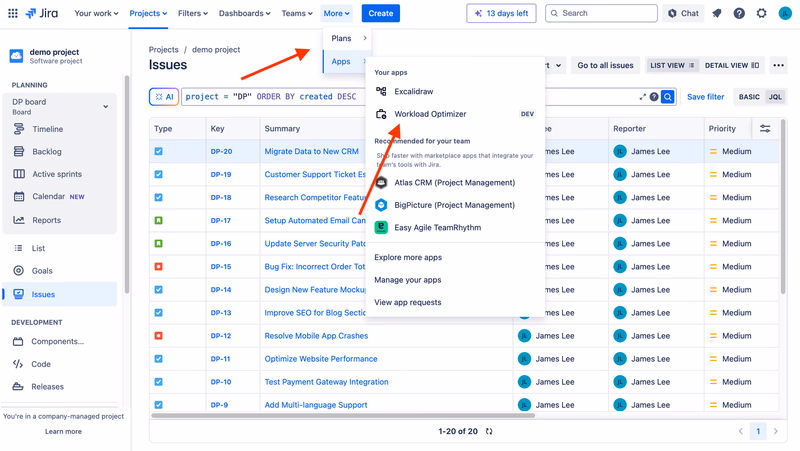Expand the DP board chevron
This screenshot has width=800, height=451.
pos(106,107)
